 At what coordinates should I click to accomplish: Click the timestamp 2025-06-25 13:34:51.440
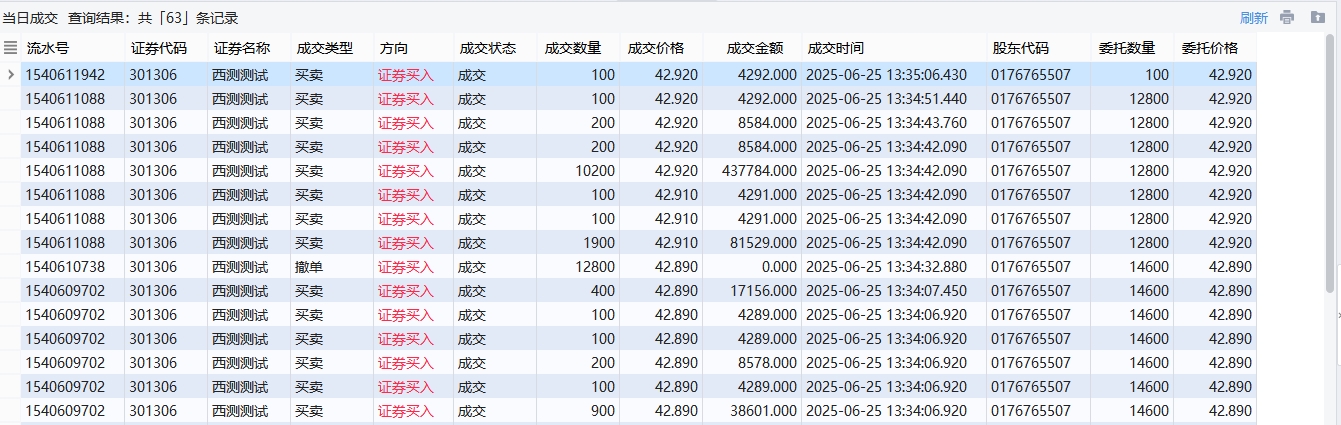[x=886, y=99]
